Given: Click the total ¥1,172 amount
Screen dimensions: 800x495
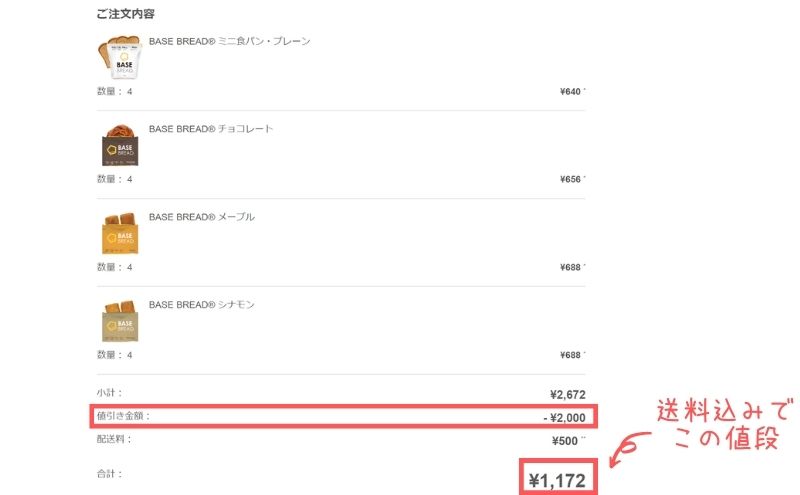Looking at the screenshot, I should [x=557, y=481].
